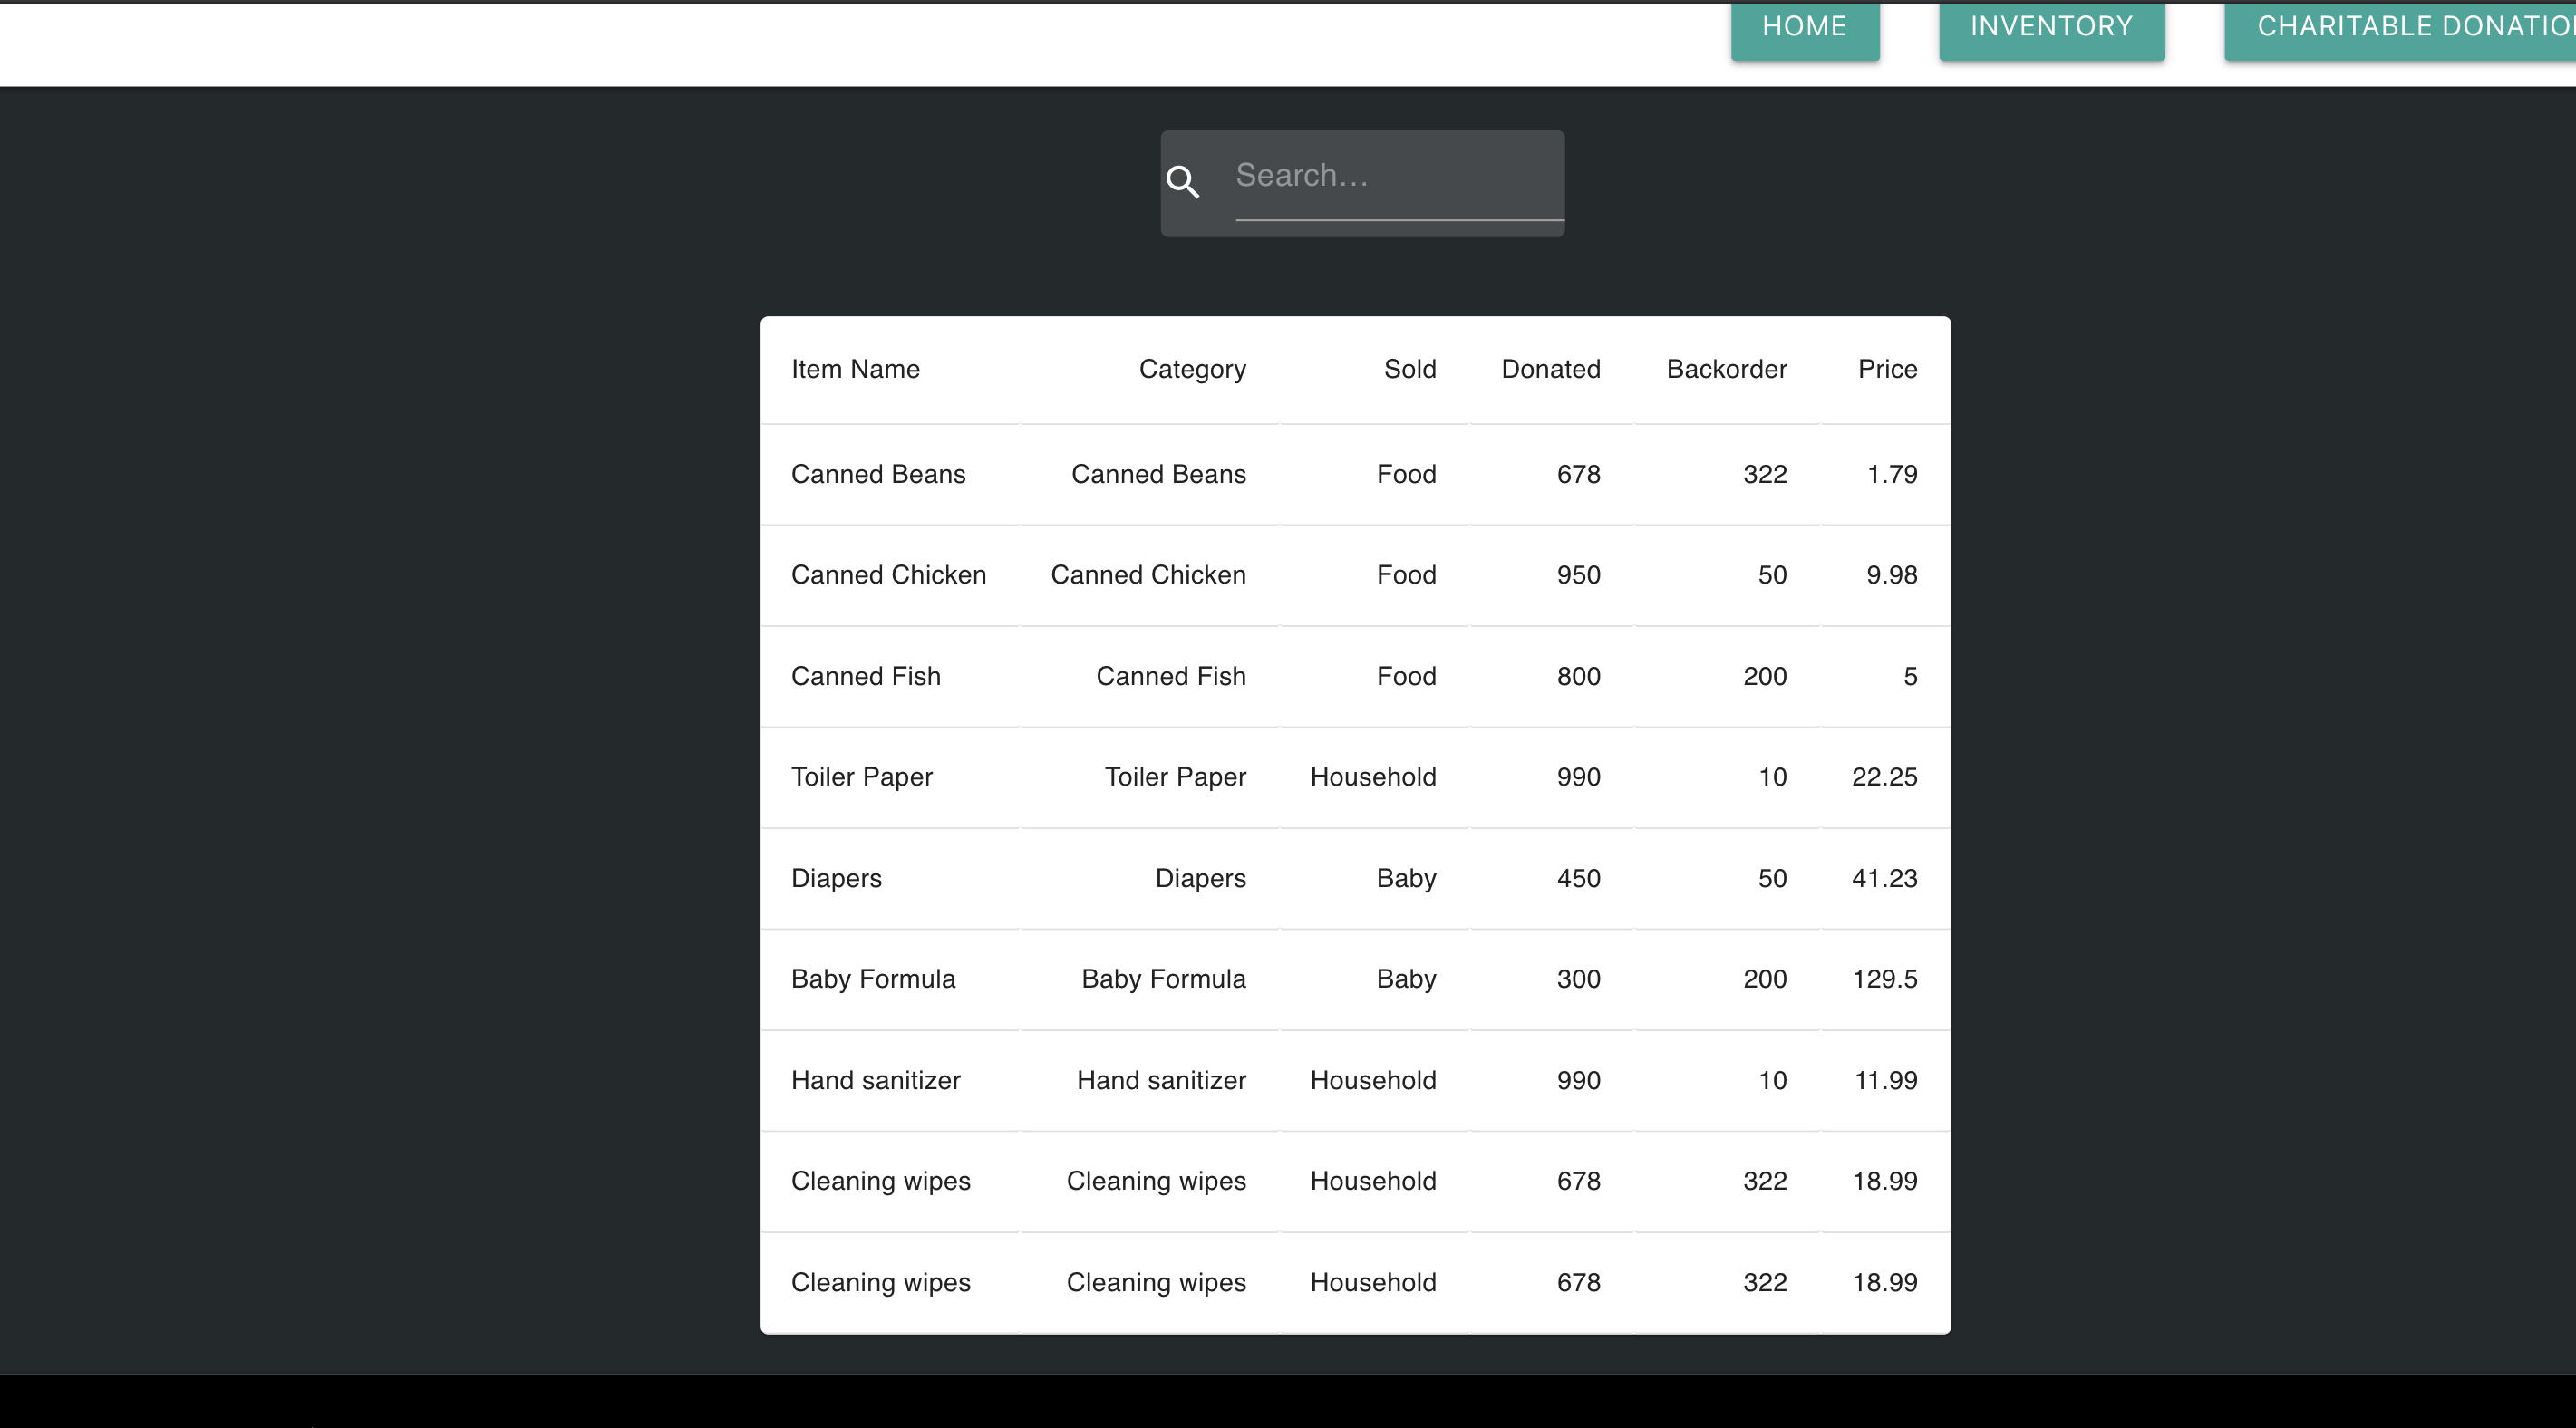Click the Baby Formula price 129.5

(x=1884, y=979)
